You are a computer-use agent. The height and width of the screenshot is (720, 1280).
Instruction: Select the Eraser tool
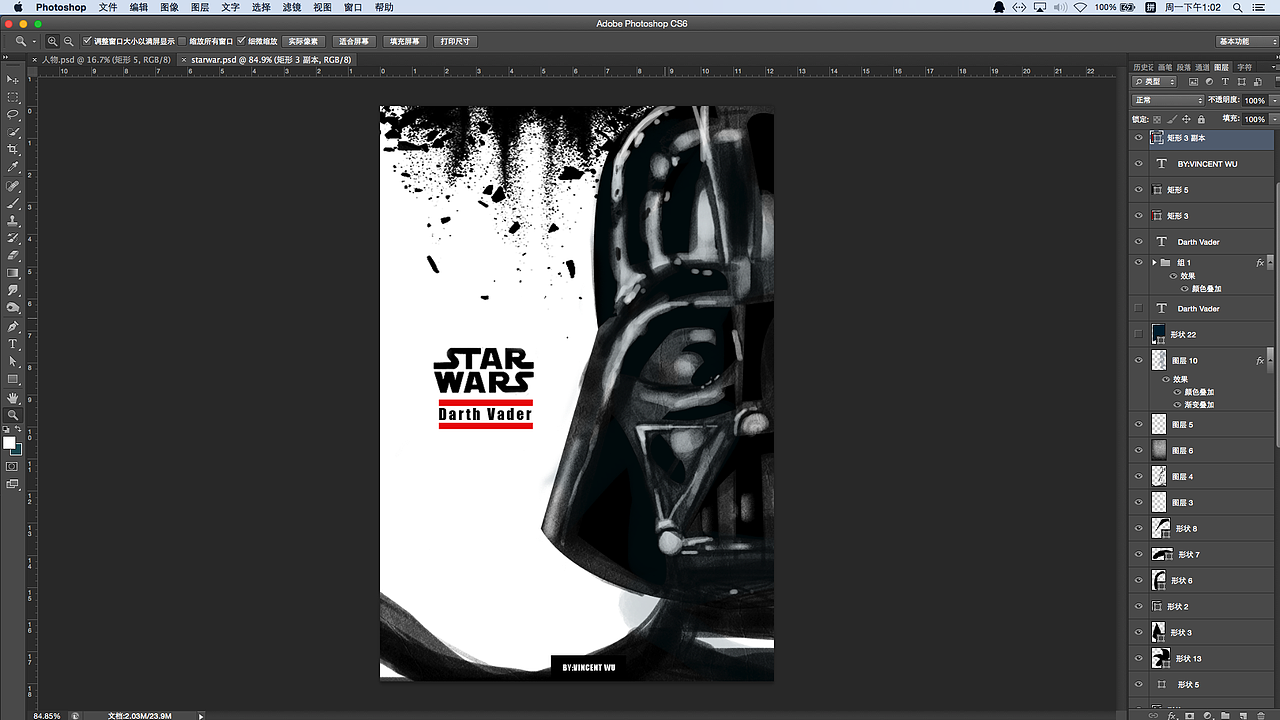[13, 255]
